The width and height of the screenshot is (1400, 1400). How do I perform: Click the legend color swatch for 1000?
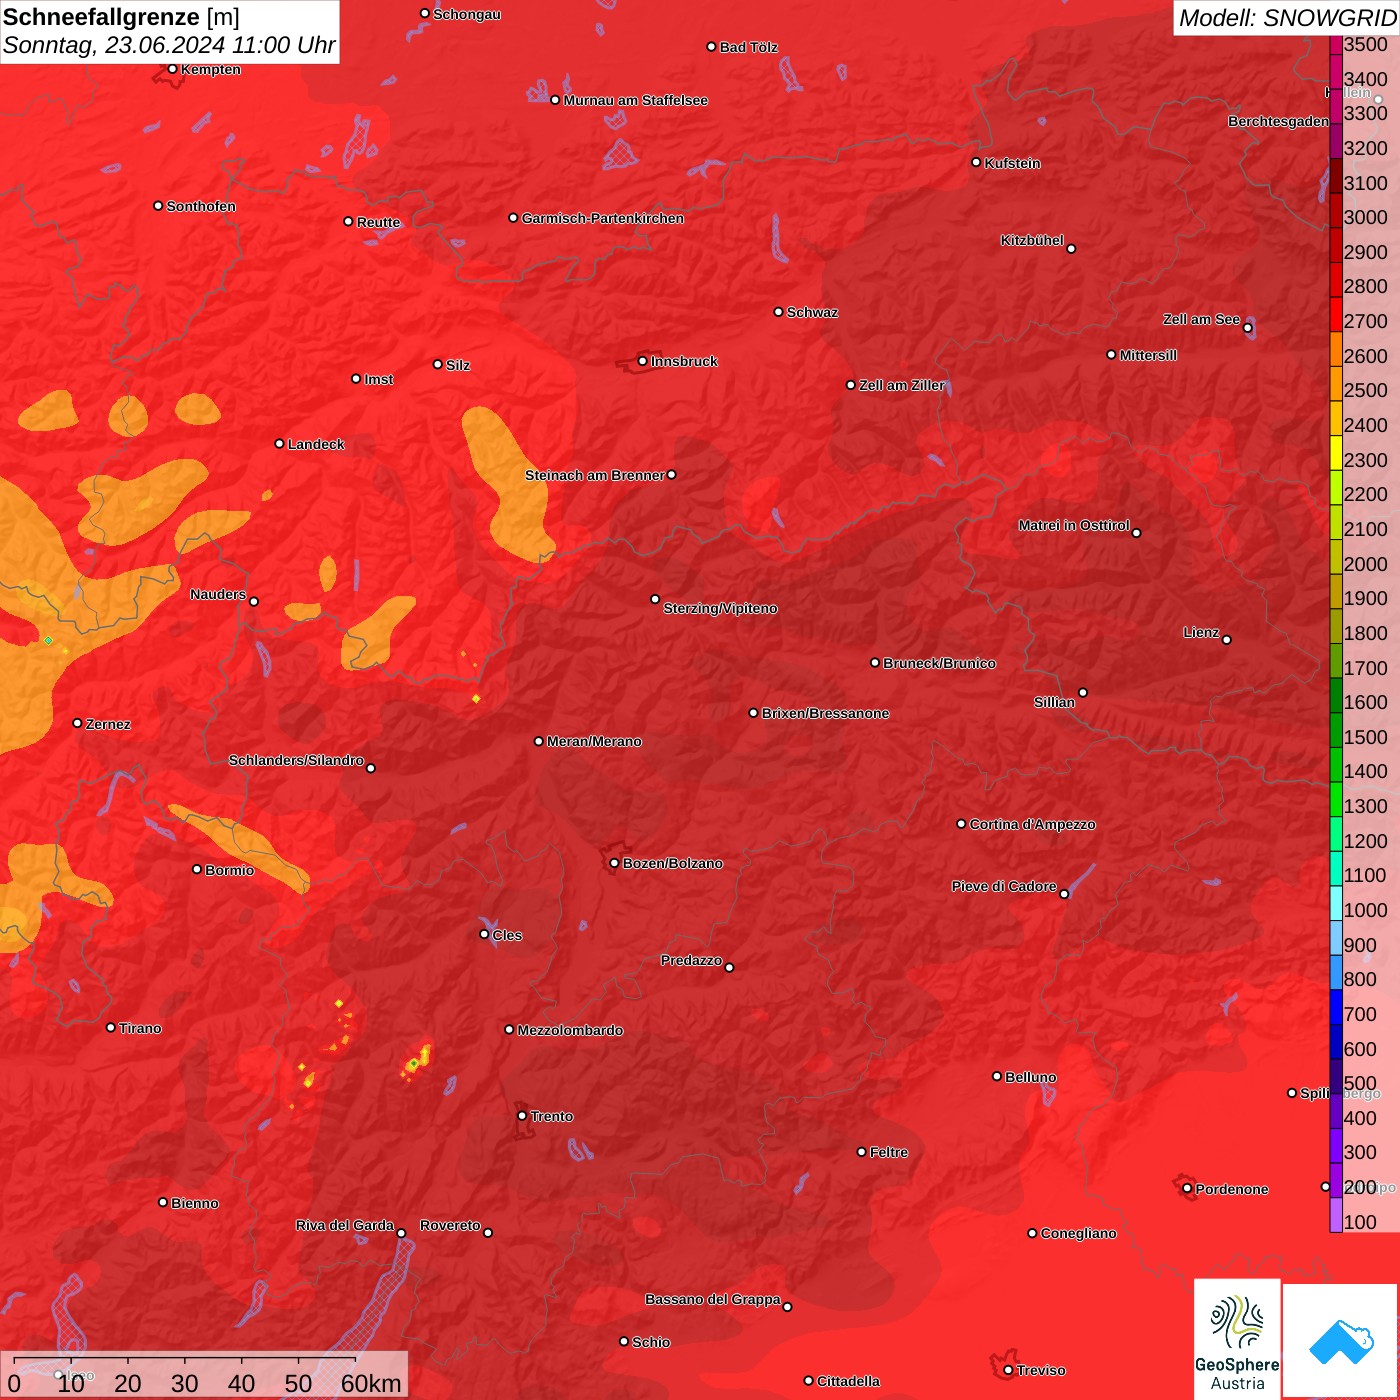[1336, 903]
